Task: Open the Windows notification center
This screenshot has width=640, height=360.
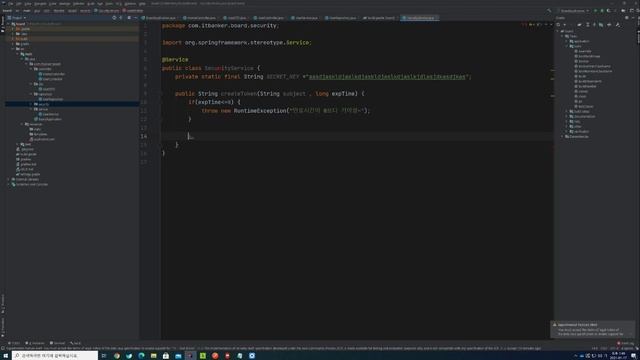Action: [633, 356]
